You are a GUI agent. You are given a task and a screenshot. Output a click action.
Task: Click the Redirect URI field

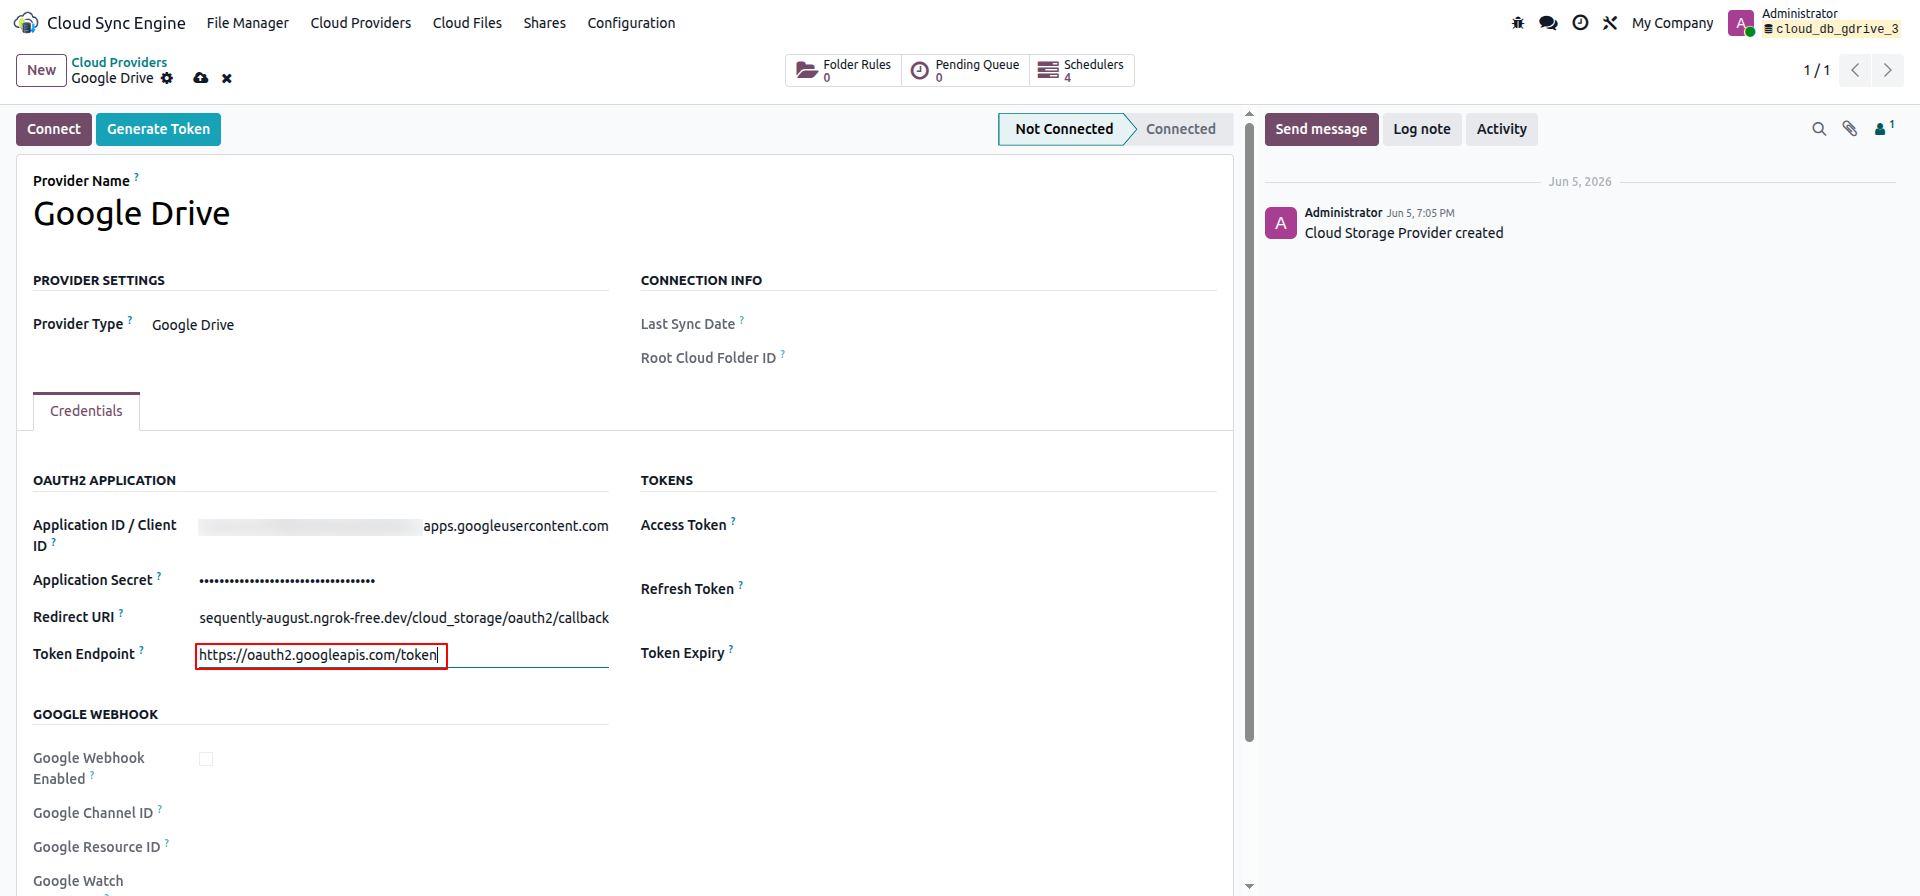click(403, 618)
